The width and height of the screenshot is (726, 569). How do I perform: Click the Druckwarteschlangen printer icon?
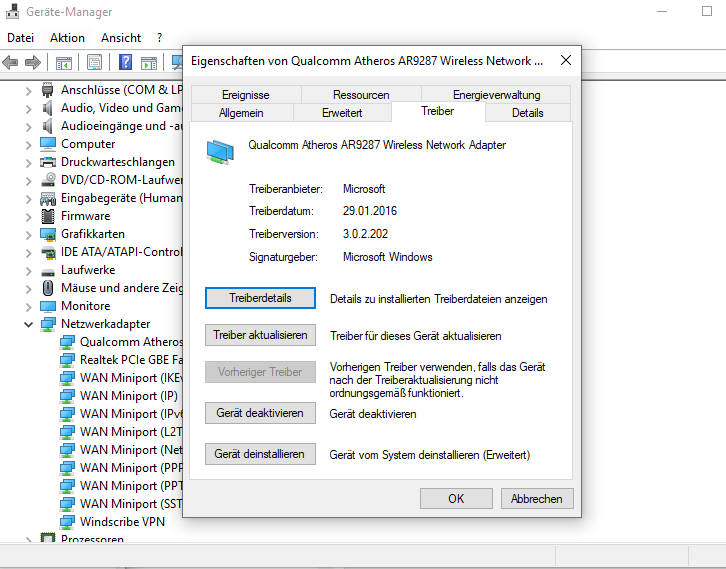click(x=48, y=162)
